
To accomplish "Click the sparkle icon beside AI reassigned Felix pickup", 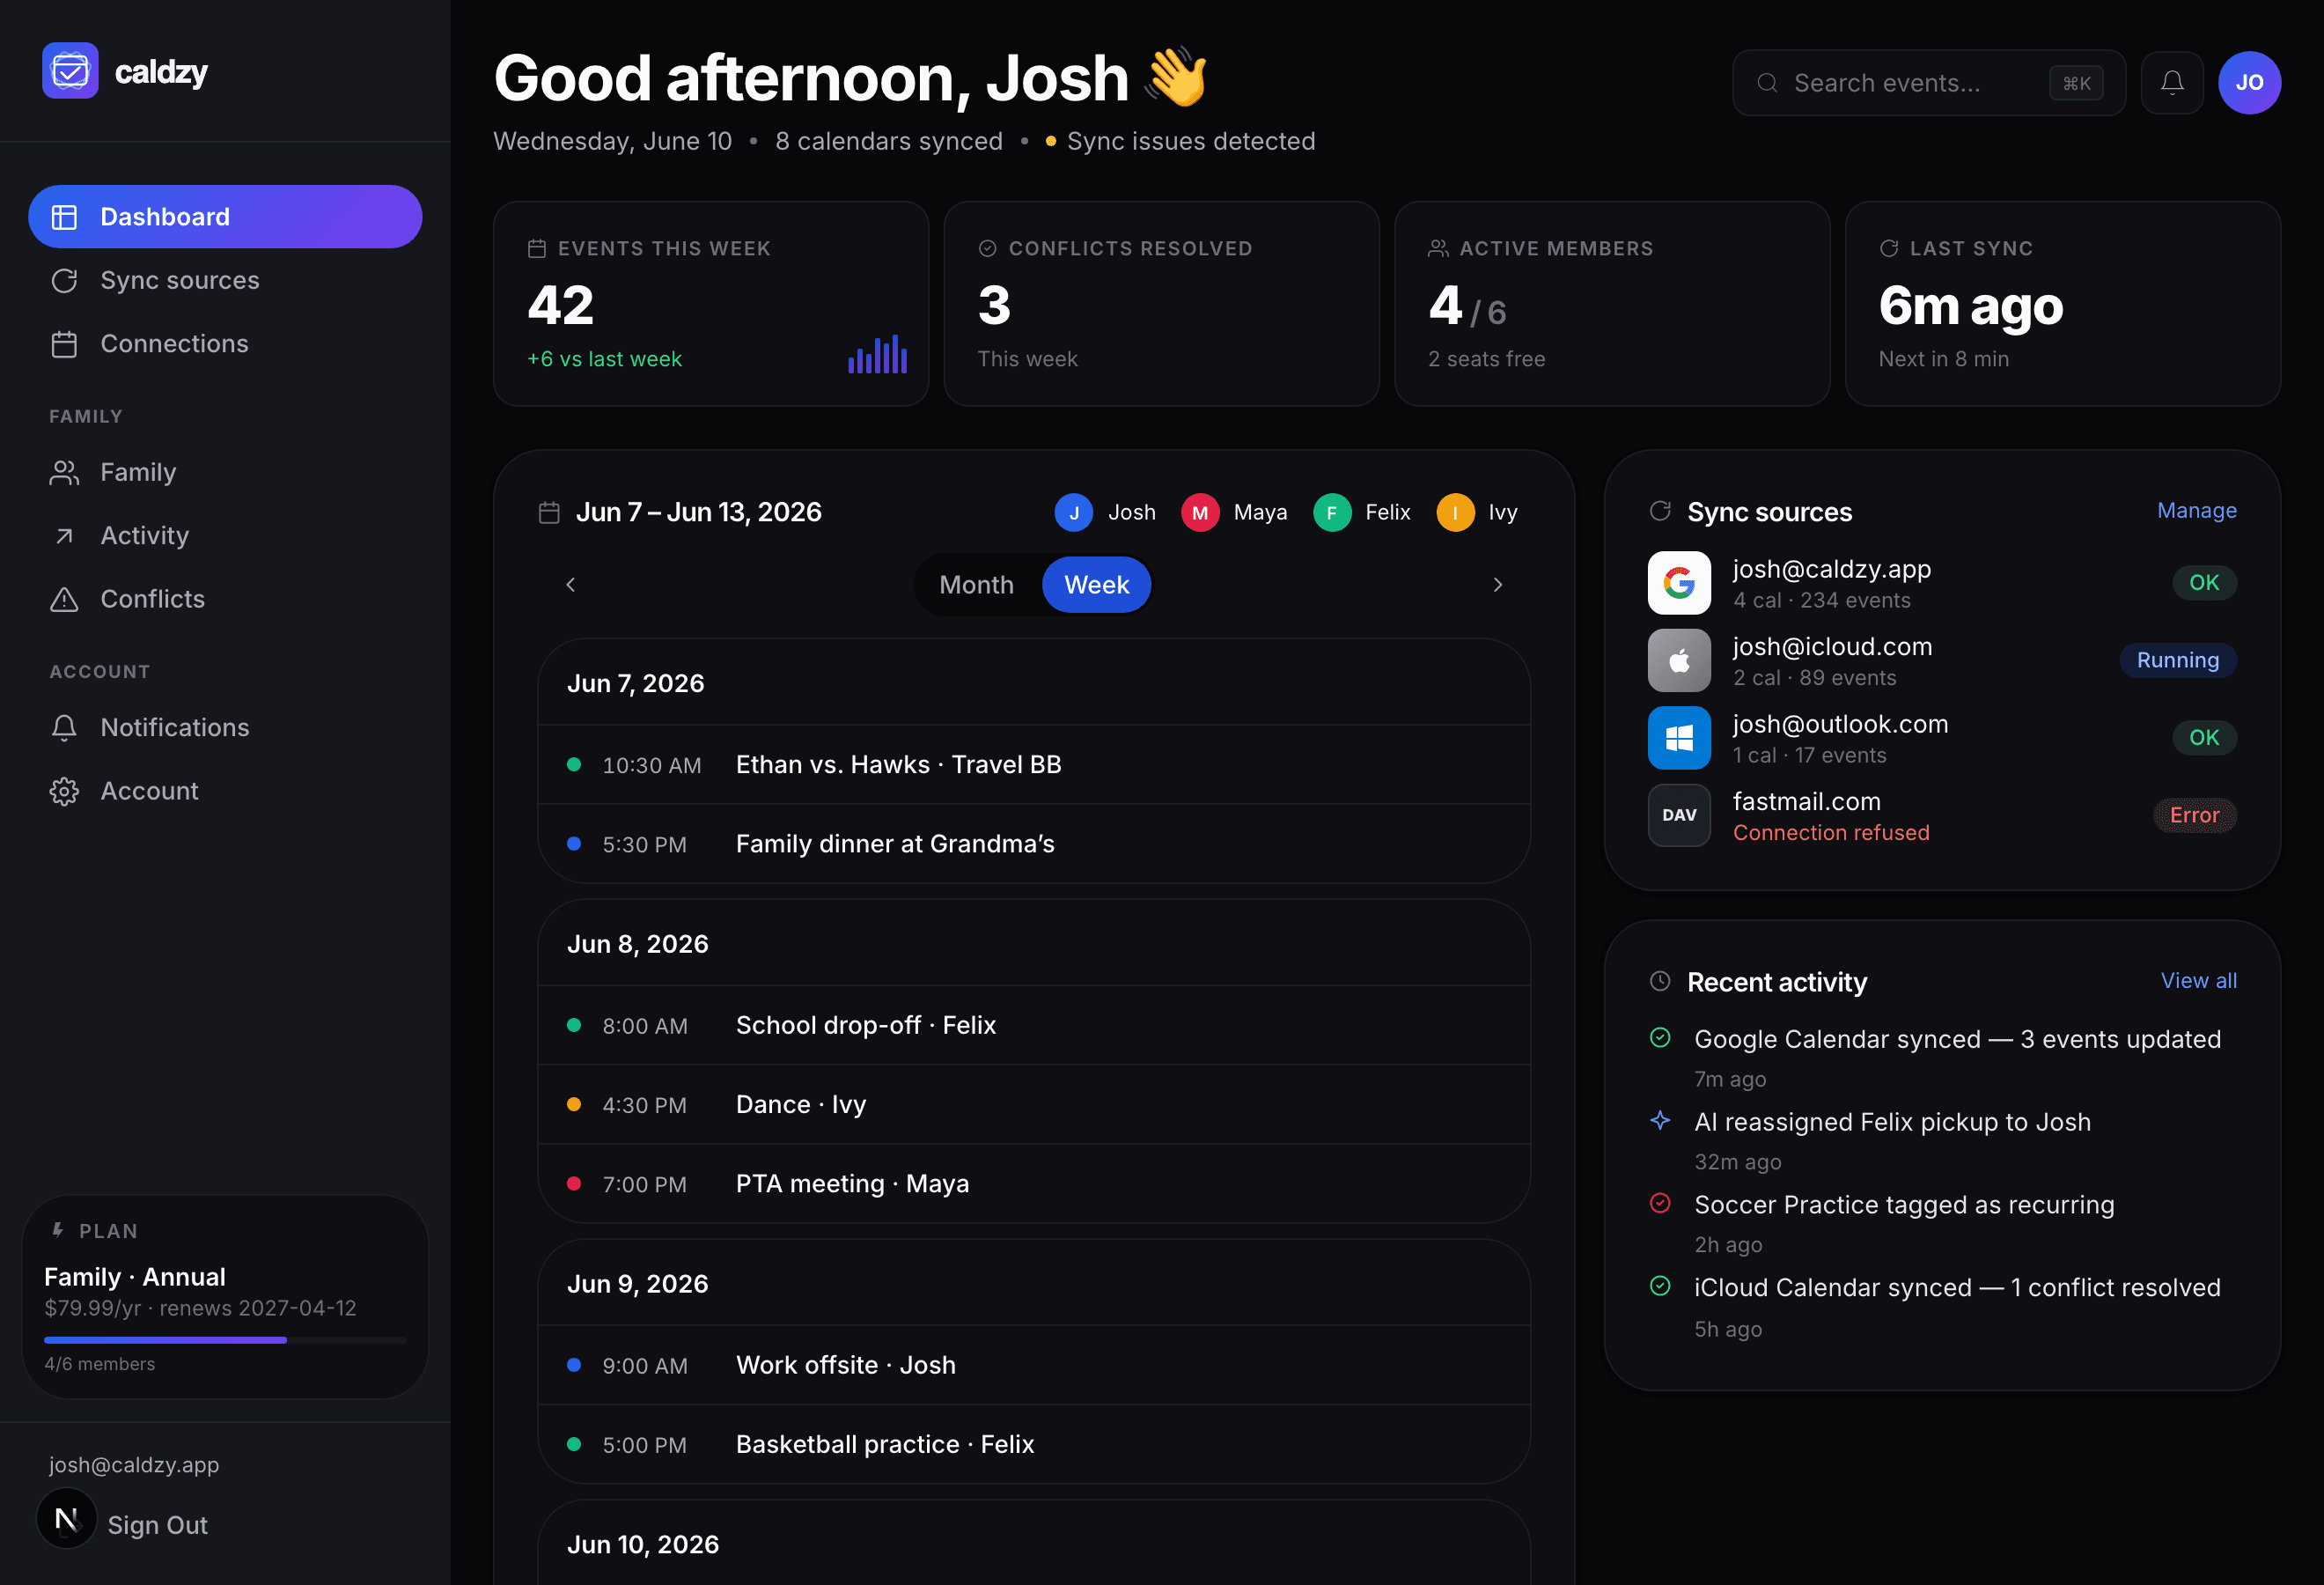I will [1660, 1121].
